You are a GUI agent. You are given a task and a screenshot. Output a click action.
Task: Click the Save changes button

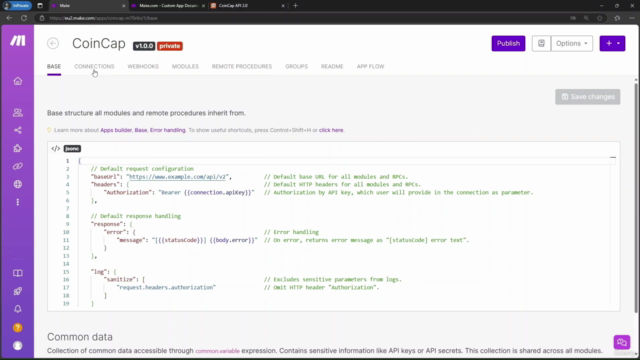[x=588, y=97]
